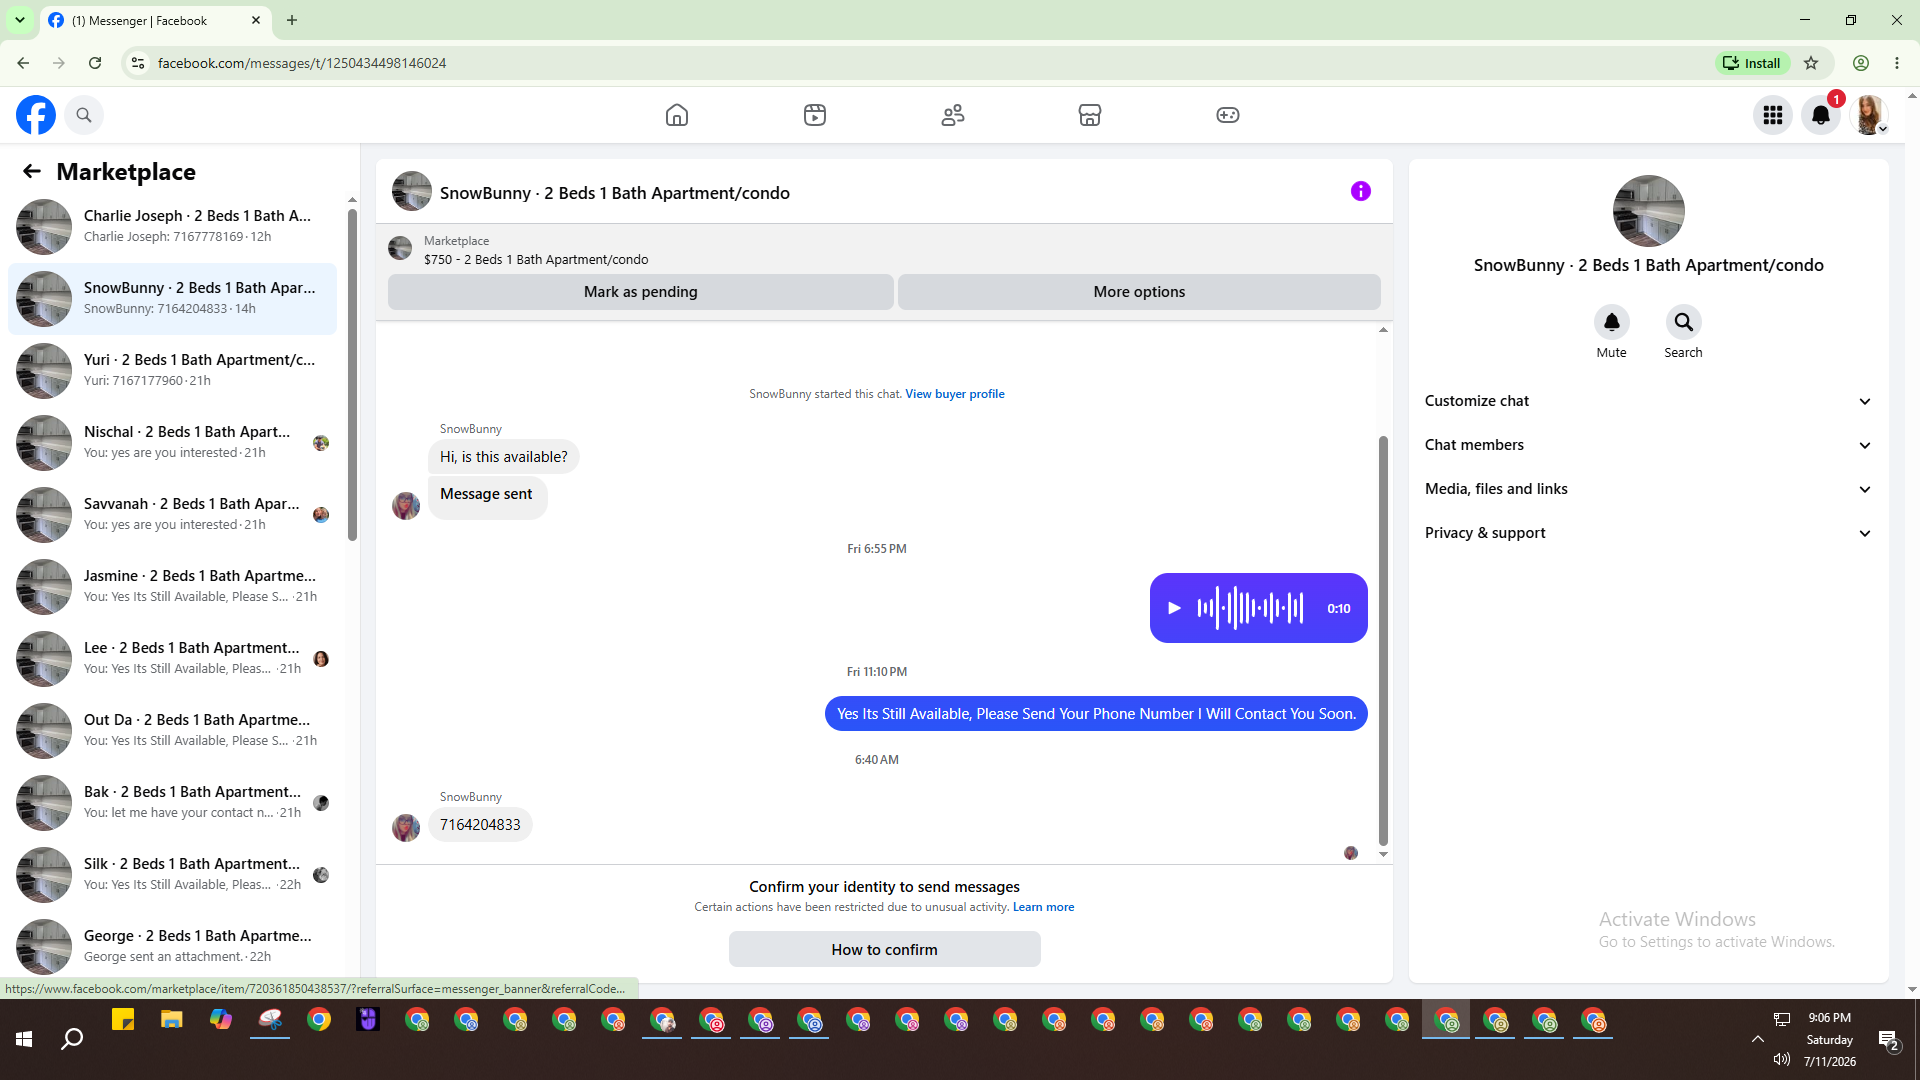This screenshot has width=1920, height=1080.
Task: Open Charlie Joseph's conversation
Action: (172, 226)
